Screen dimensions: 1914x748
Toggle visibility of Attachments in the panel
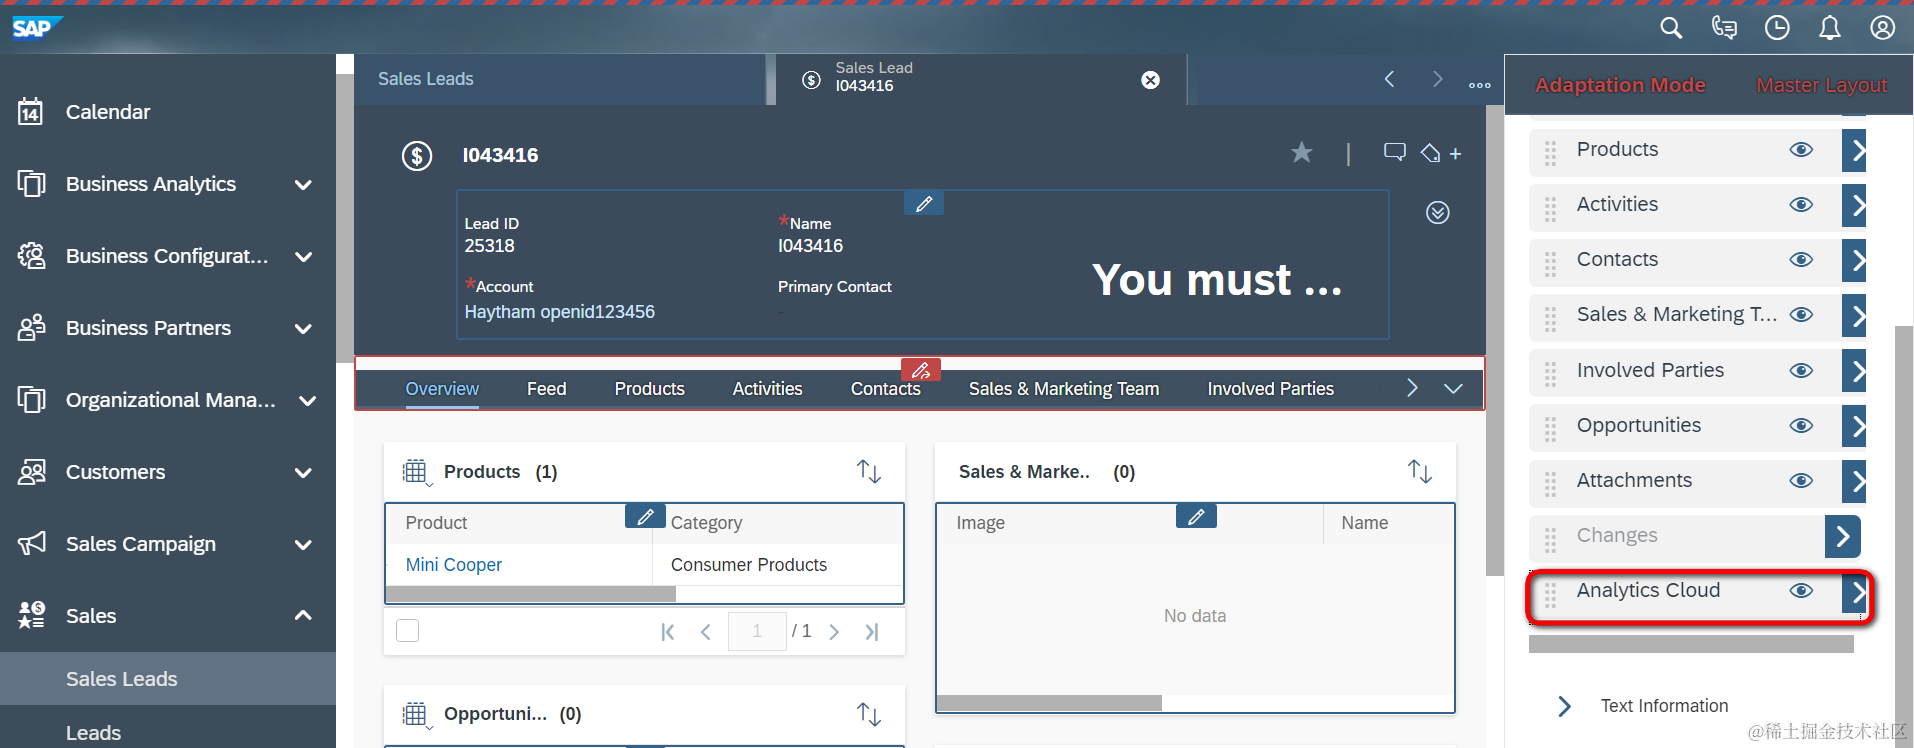click(1801, 481)
